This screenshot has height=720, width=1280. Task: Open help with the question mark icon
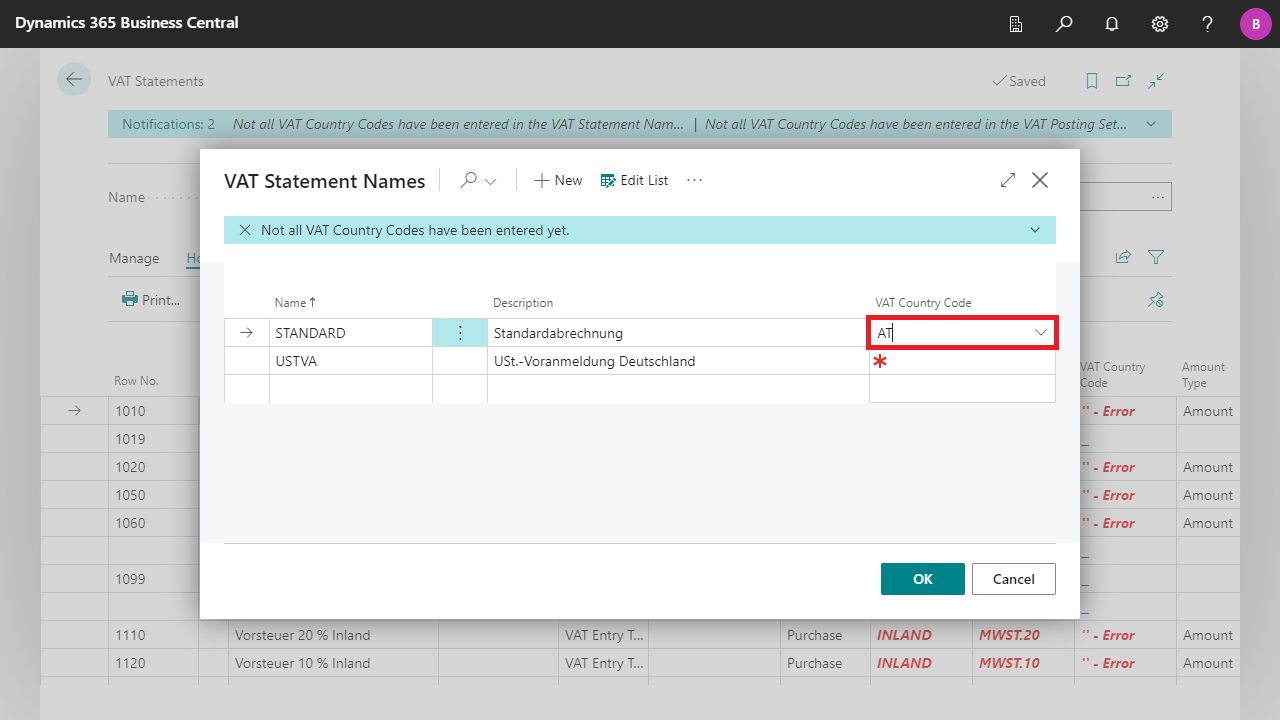click(1207, 24)
